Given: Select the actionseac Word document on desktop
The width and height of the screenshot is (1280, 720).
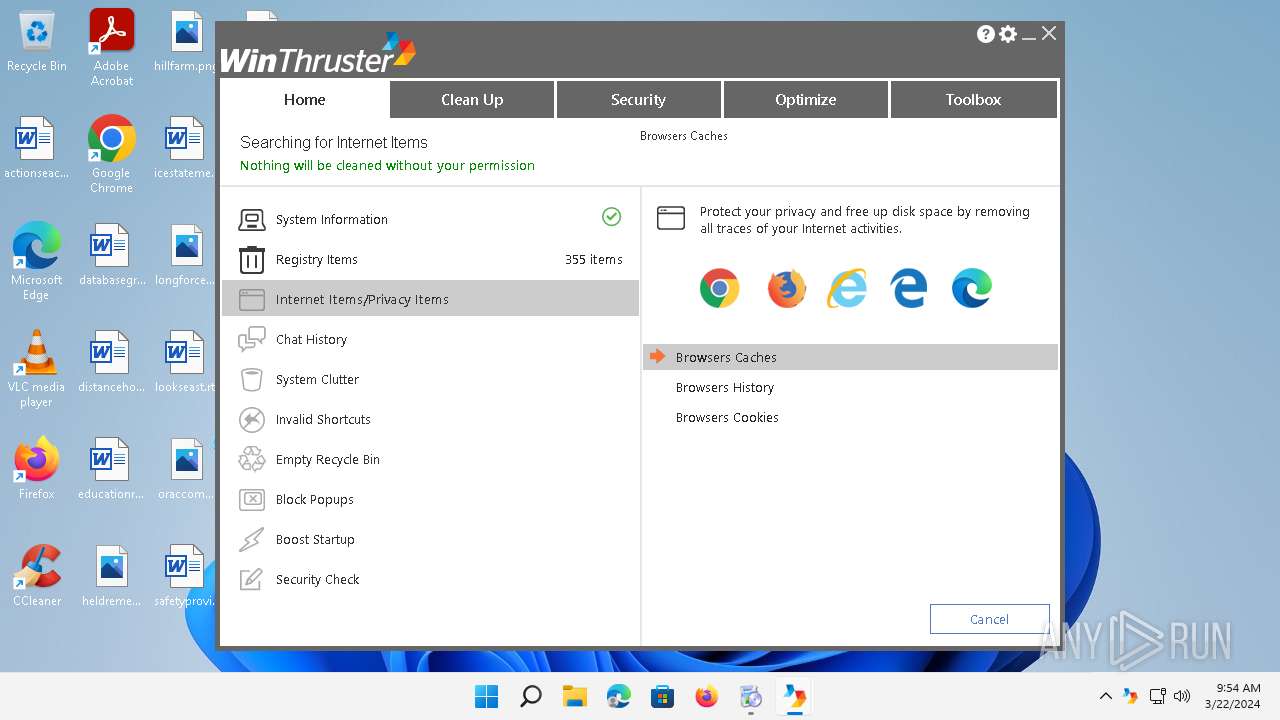Looking at the screenshot, I should click(36, 149).
